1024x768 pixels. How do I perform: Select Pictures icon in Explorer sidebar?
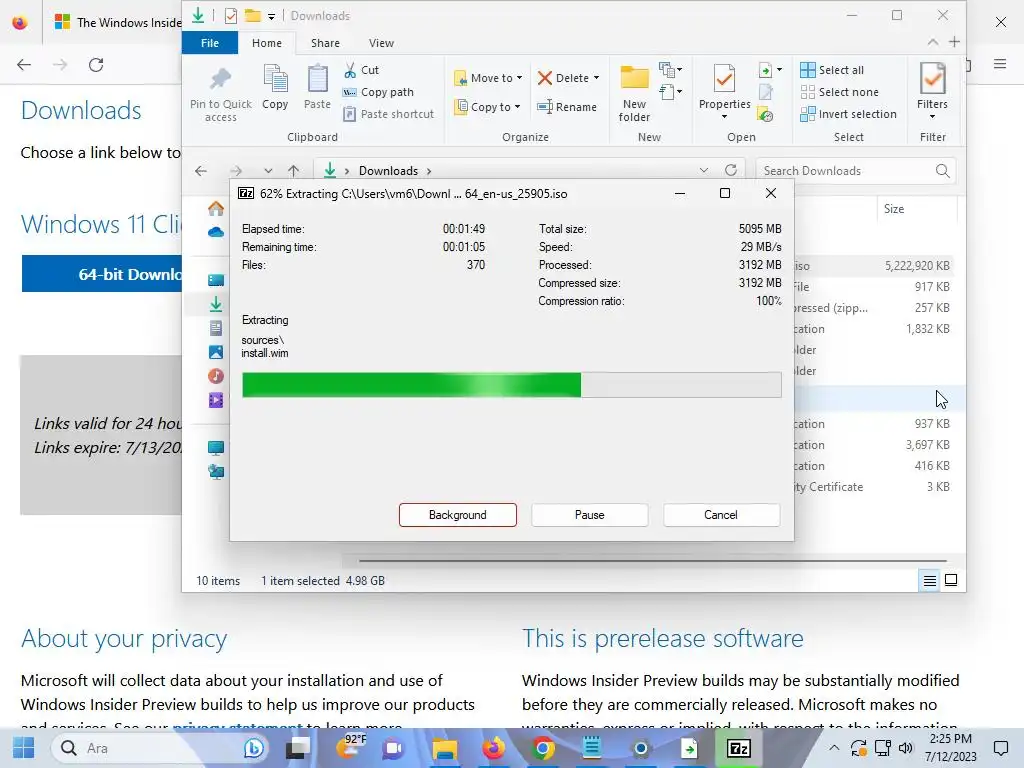click(216, 352)
